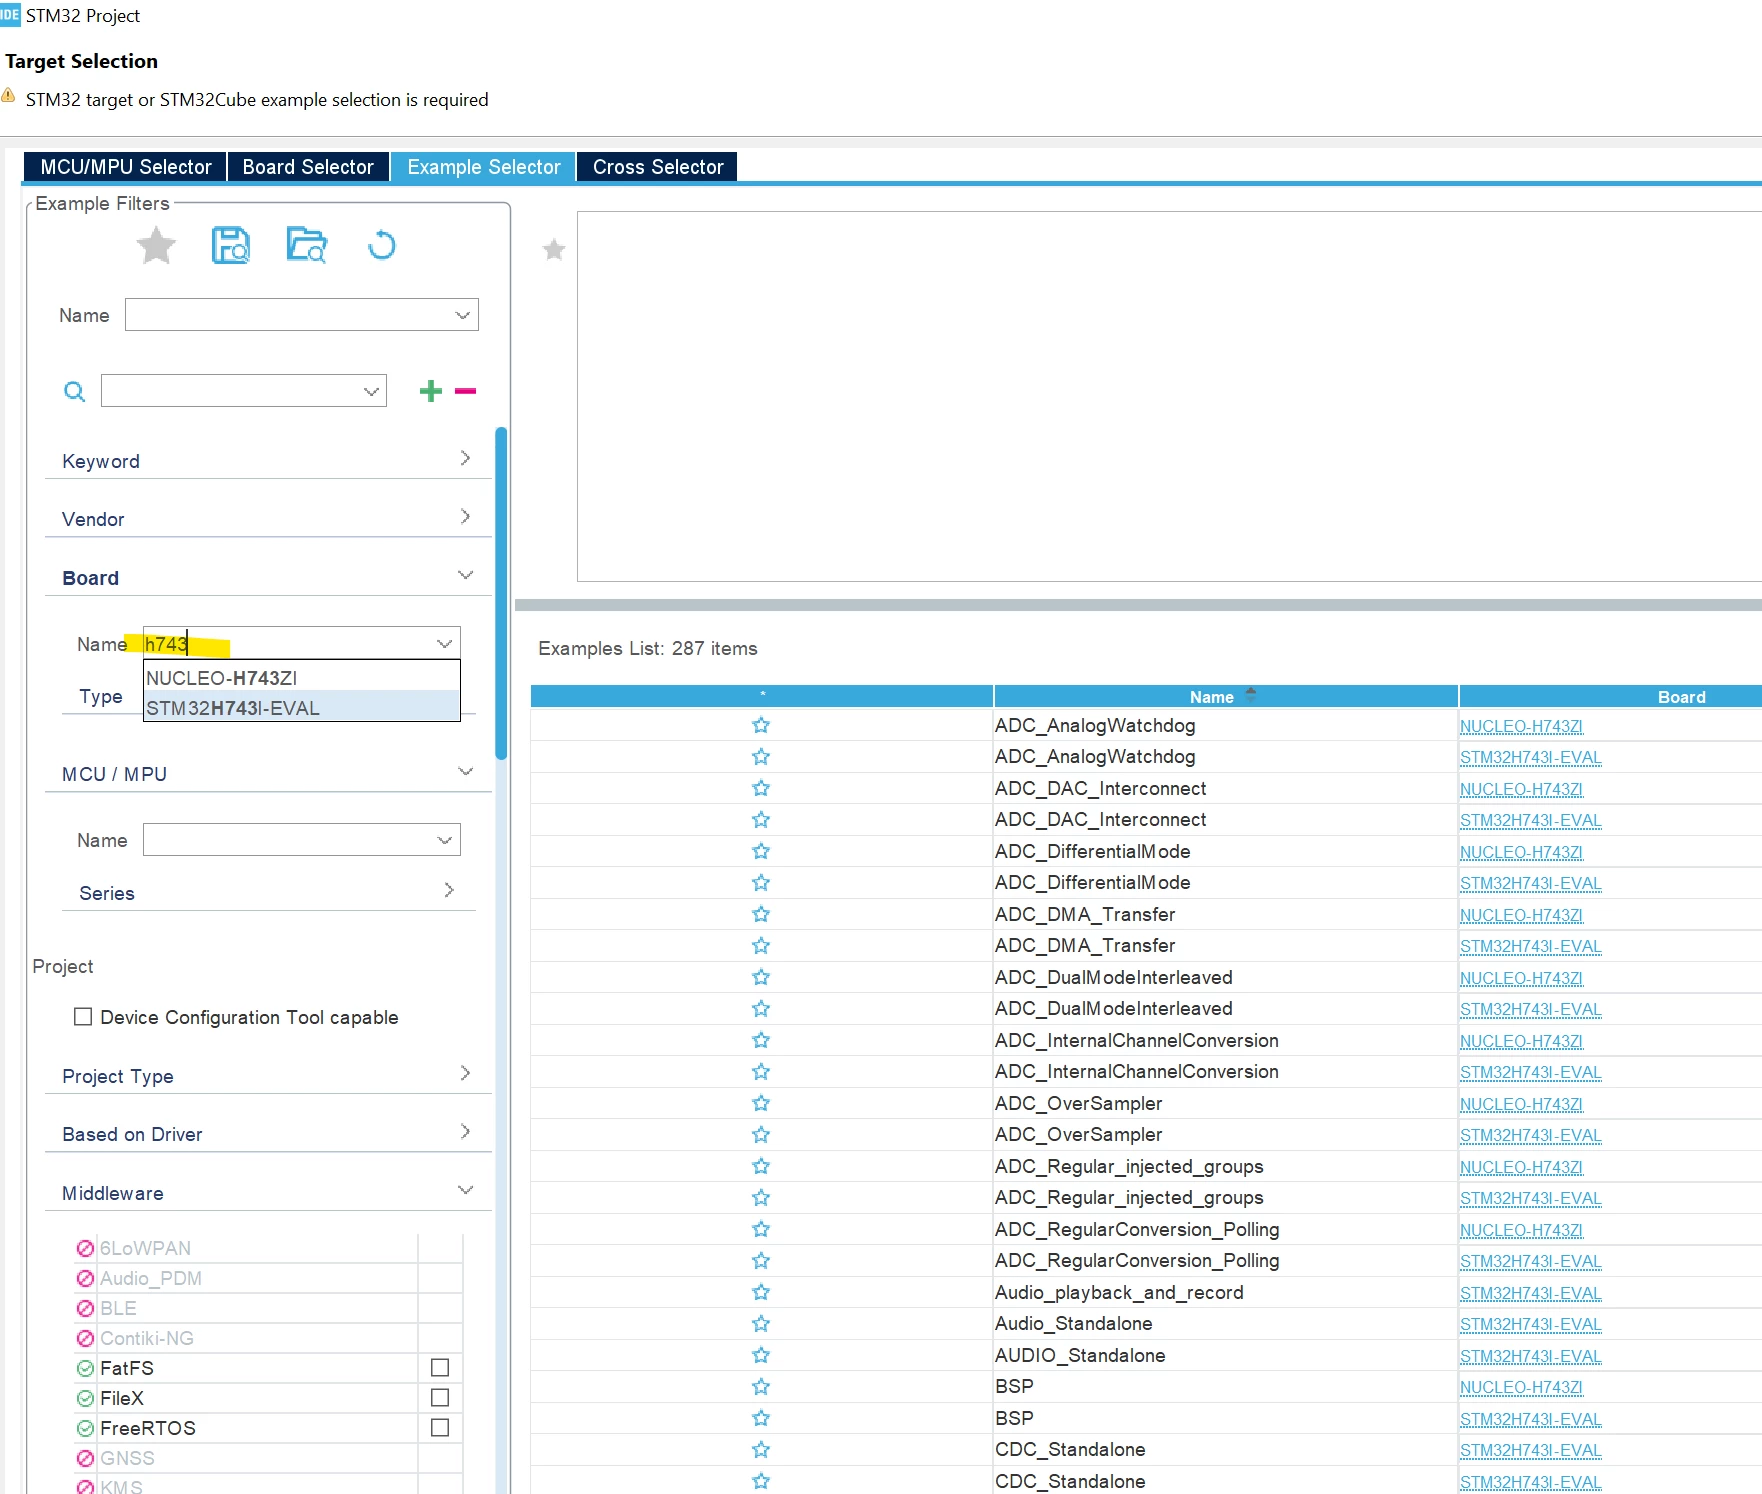Image resolution: width=1762 pixels, height=1494 pixels.
Task: Open NUCLEO-H743ZI link for ADC_DMA_Transfer
Action: [1521, 915]
